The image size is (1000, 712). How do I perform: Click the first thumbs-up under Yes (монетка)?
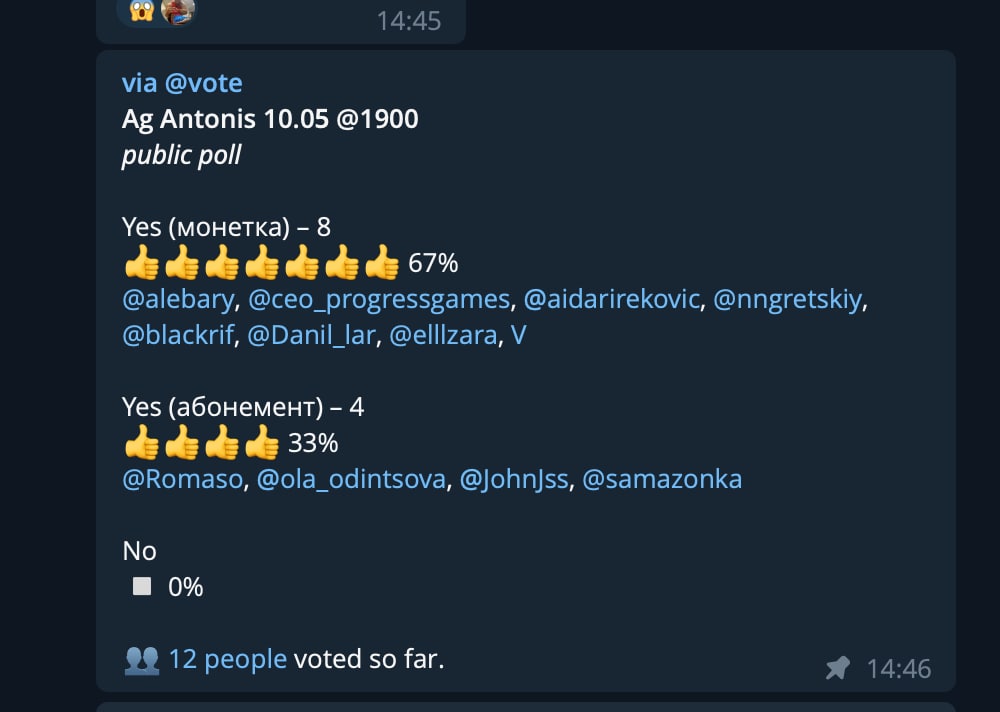click(x=141, y=265)
